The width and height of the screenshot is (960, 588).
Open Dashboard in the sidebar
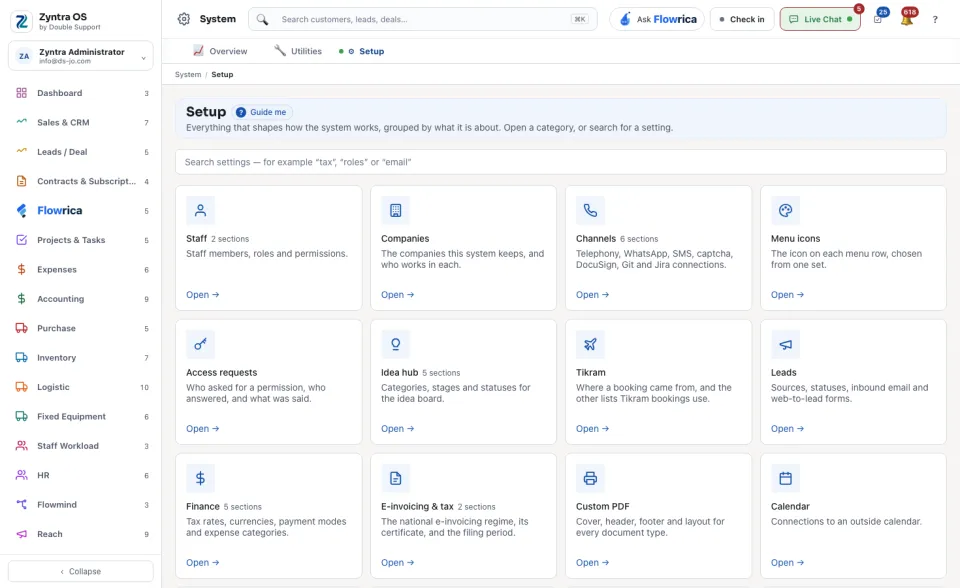81,93
